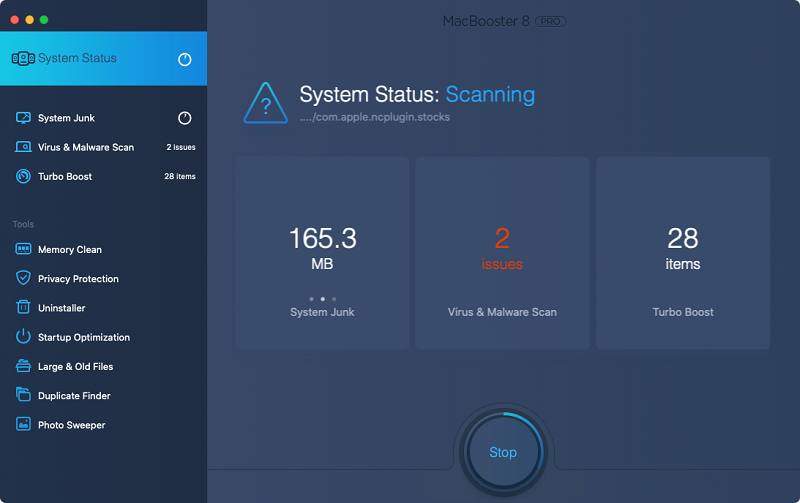800x503 pixels.
Task: Minimize the window with the yellow button
Action: pos(30,19)
